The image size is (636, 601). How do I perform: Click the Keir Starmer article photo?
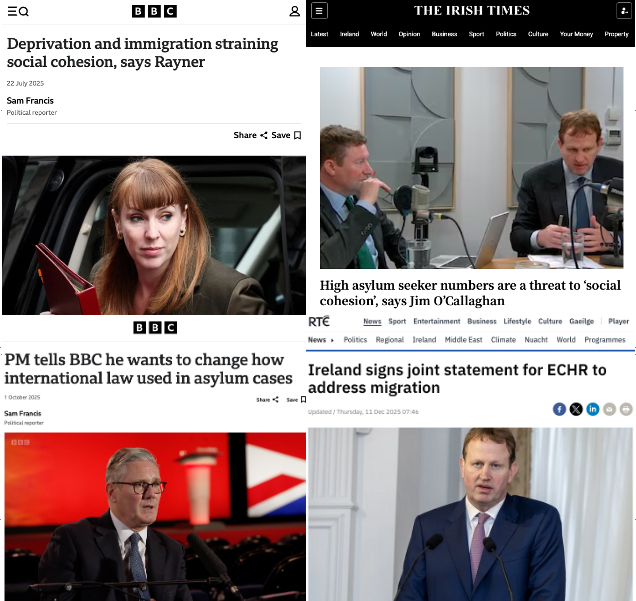pos(155,516)
